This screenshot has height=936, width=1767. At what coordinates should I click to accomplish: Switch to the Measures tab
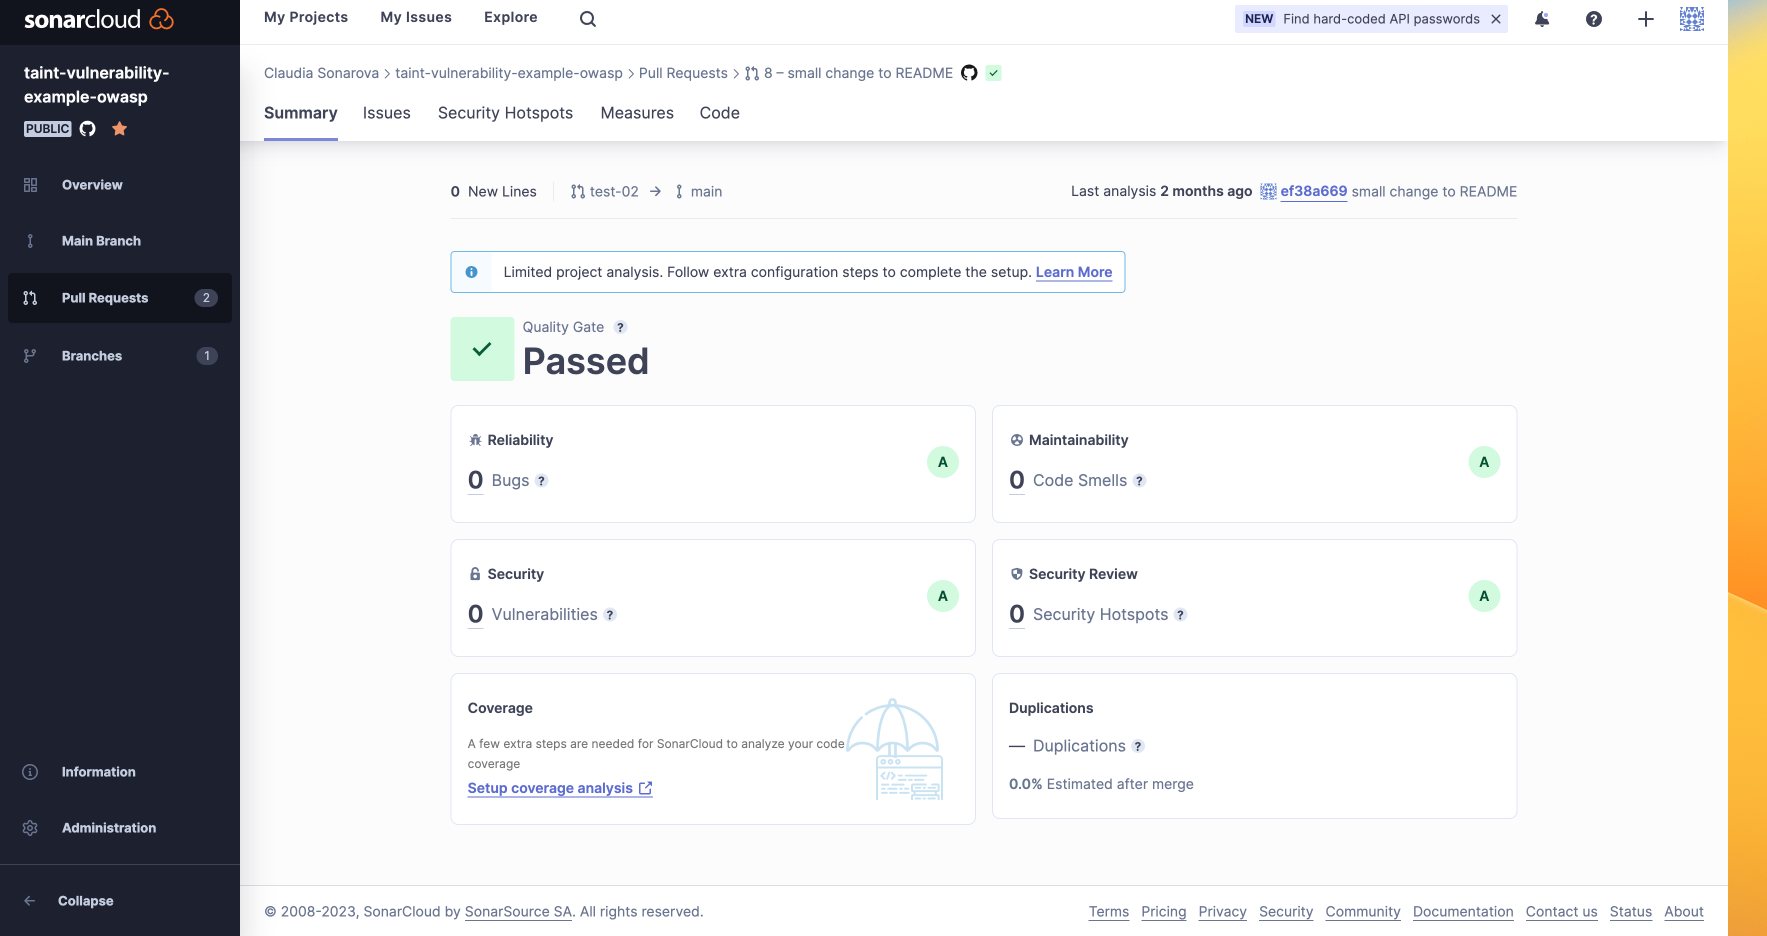[x=637, y=113]
